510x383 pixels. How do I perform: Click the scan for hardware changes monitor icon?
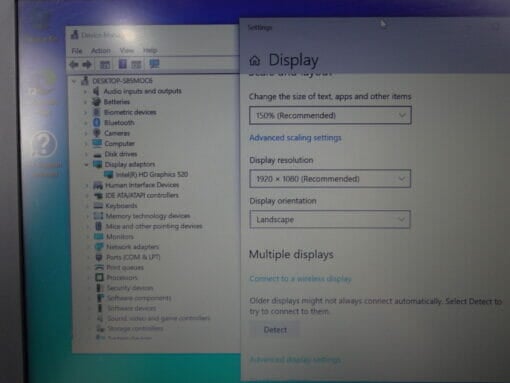point(154,64)
